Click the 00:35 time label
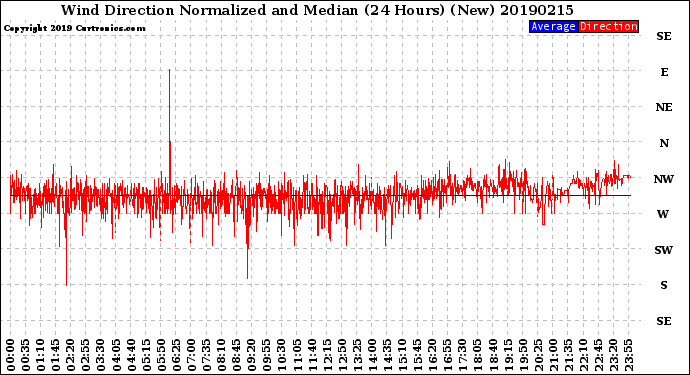690x375 pixels. click(26, 355)
